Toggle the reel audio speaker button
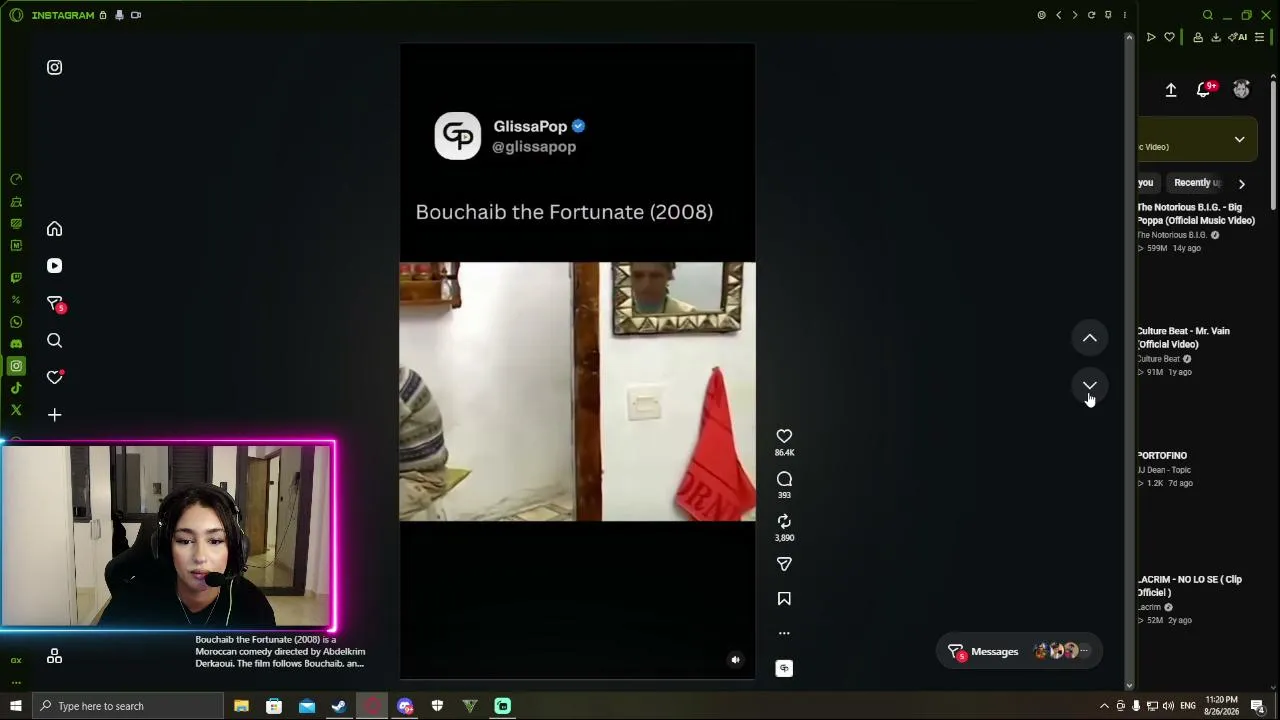1280x720 pixels. (735, 660)
